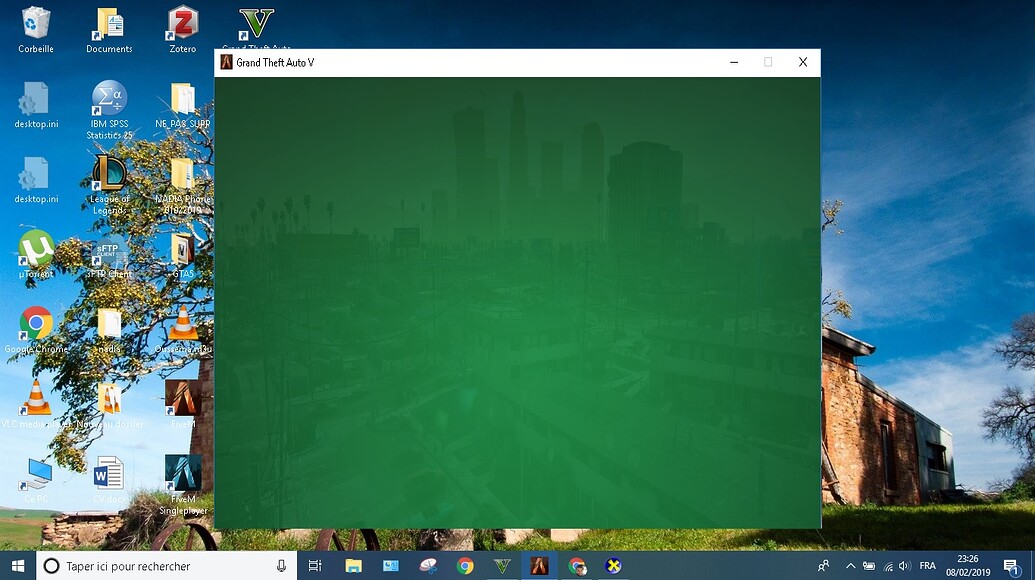Open Google Chrome from the taskbar
The image size is (1035, 580).
click(465, 565)
